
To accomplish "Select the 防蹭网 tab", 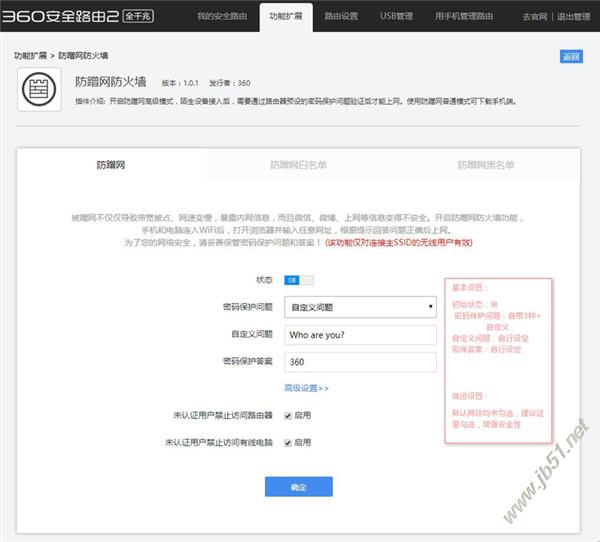I will 111,165.
